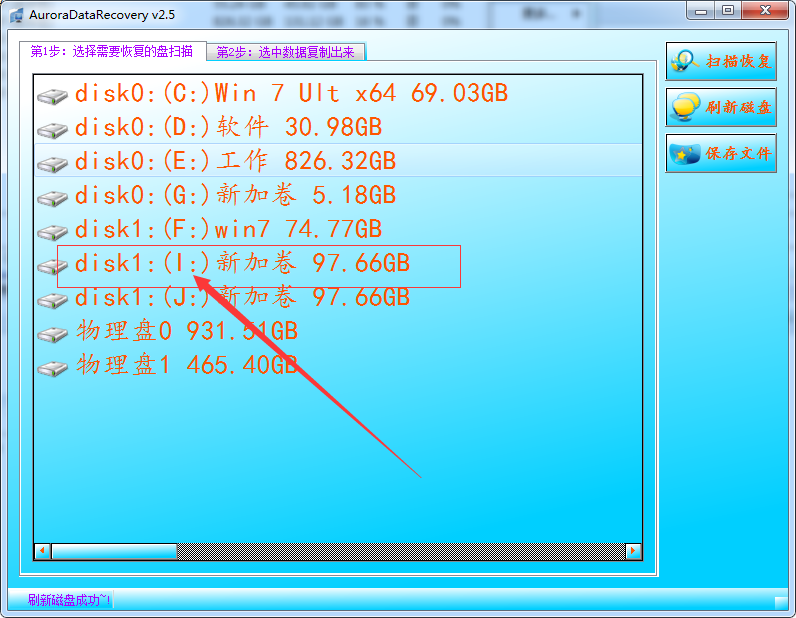Maximize the AuroraDataRecovery window

728,10
